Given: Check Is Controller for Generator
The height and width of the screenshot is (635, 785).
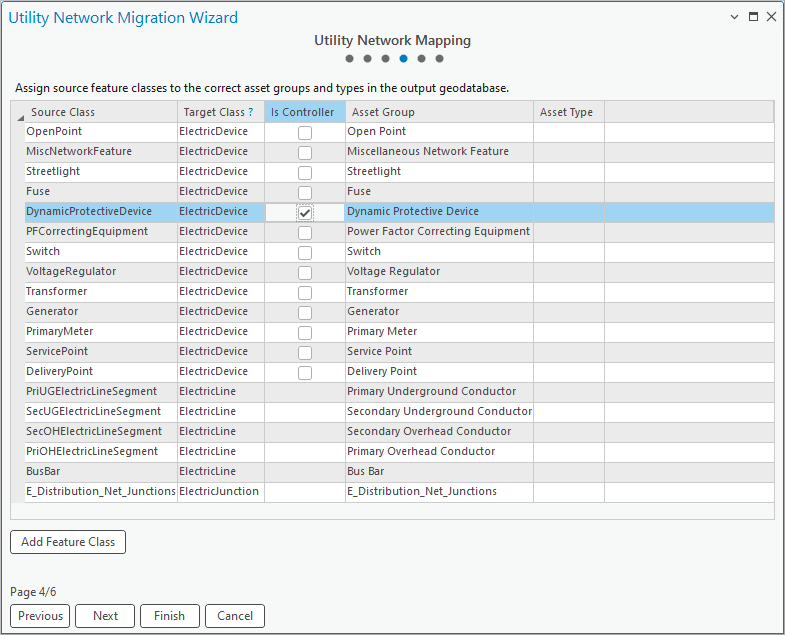Looking at the screenshot, I should 305,313.
